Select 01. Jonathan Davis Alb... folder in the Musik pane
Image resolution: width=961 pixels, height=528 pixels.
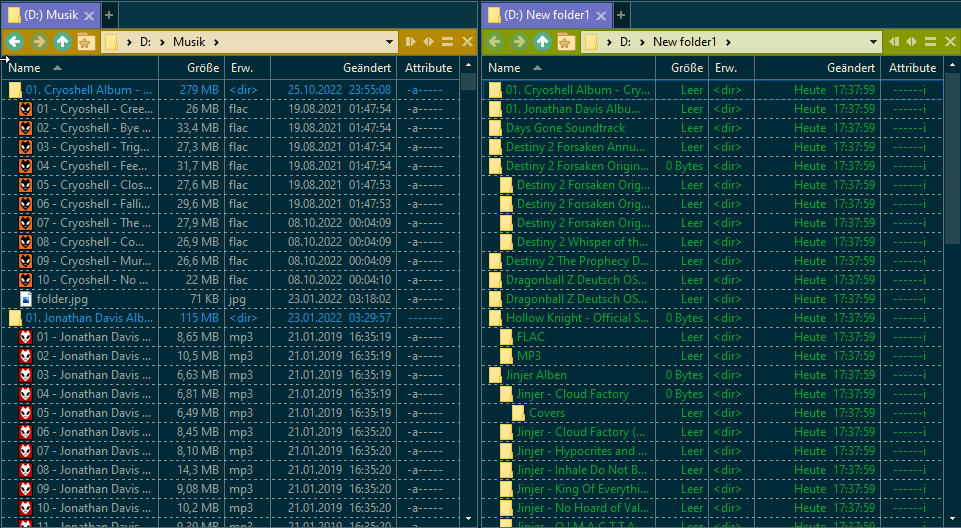89,318
